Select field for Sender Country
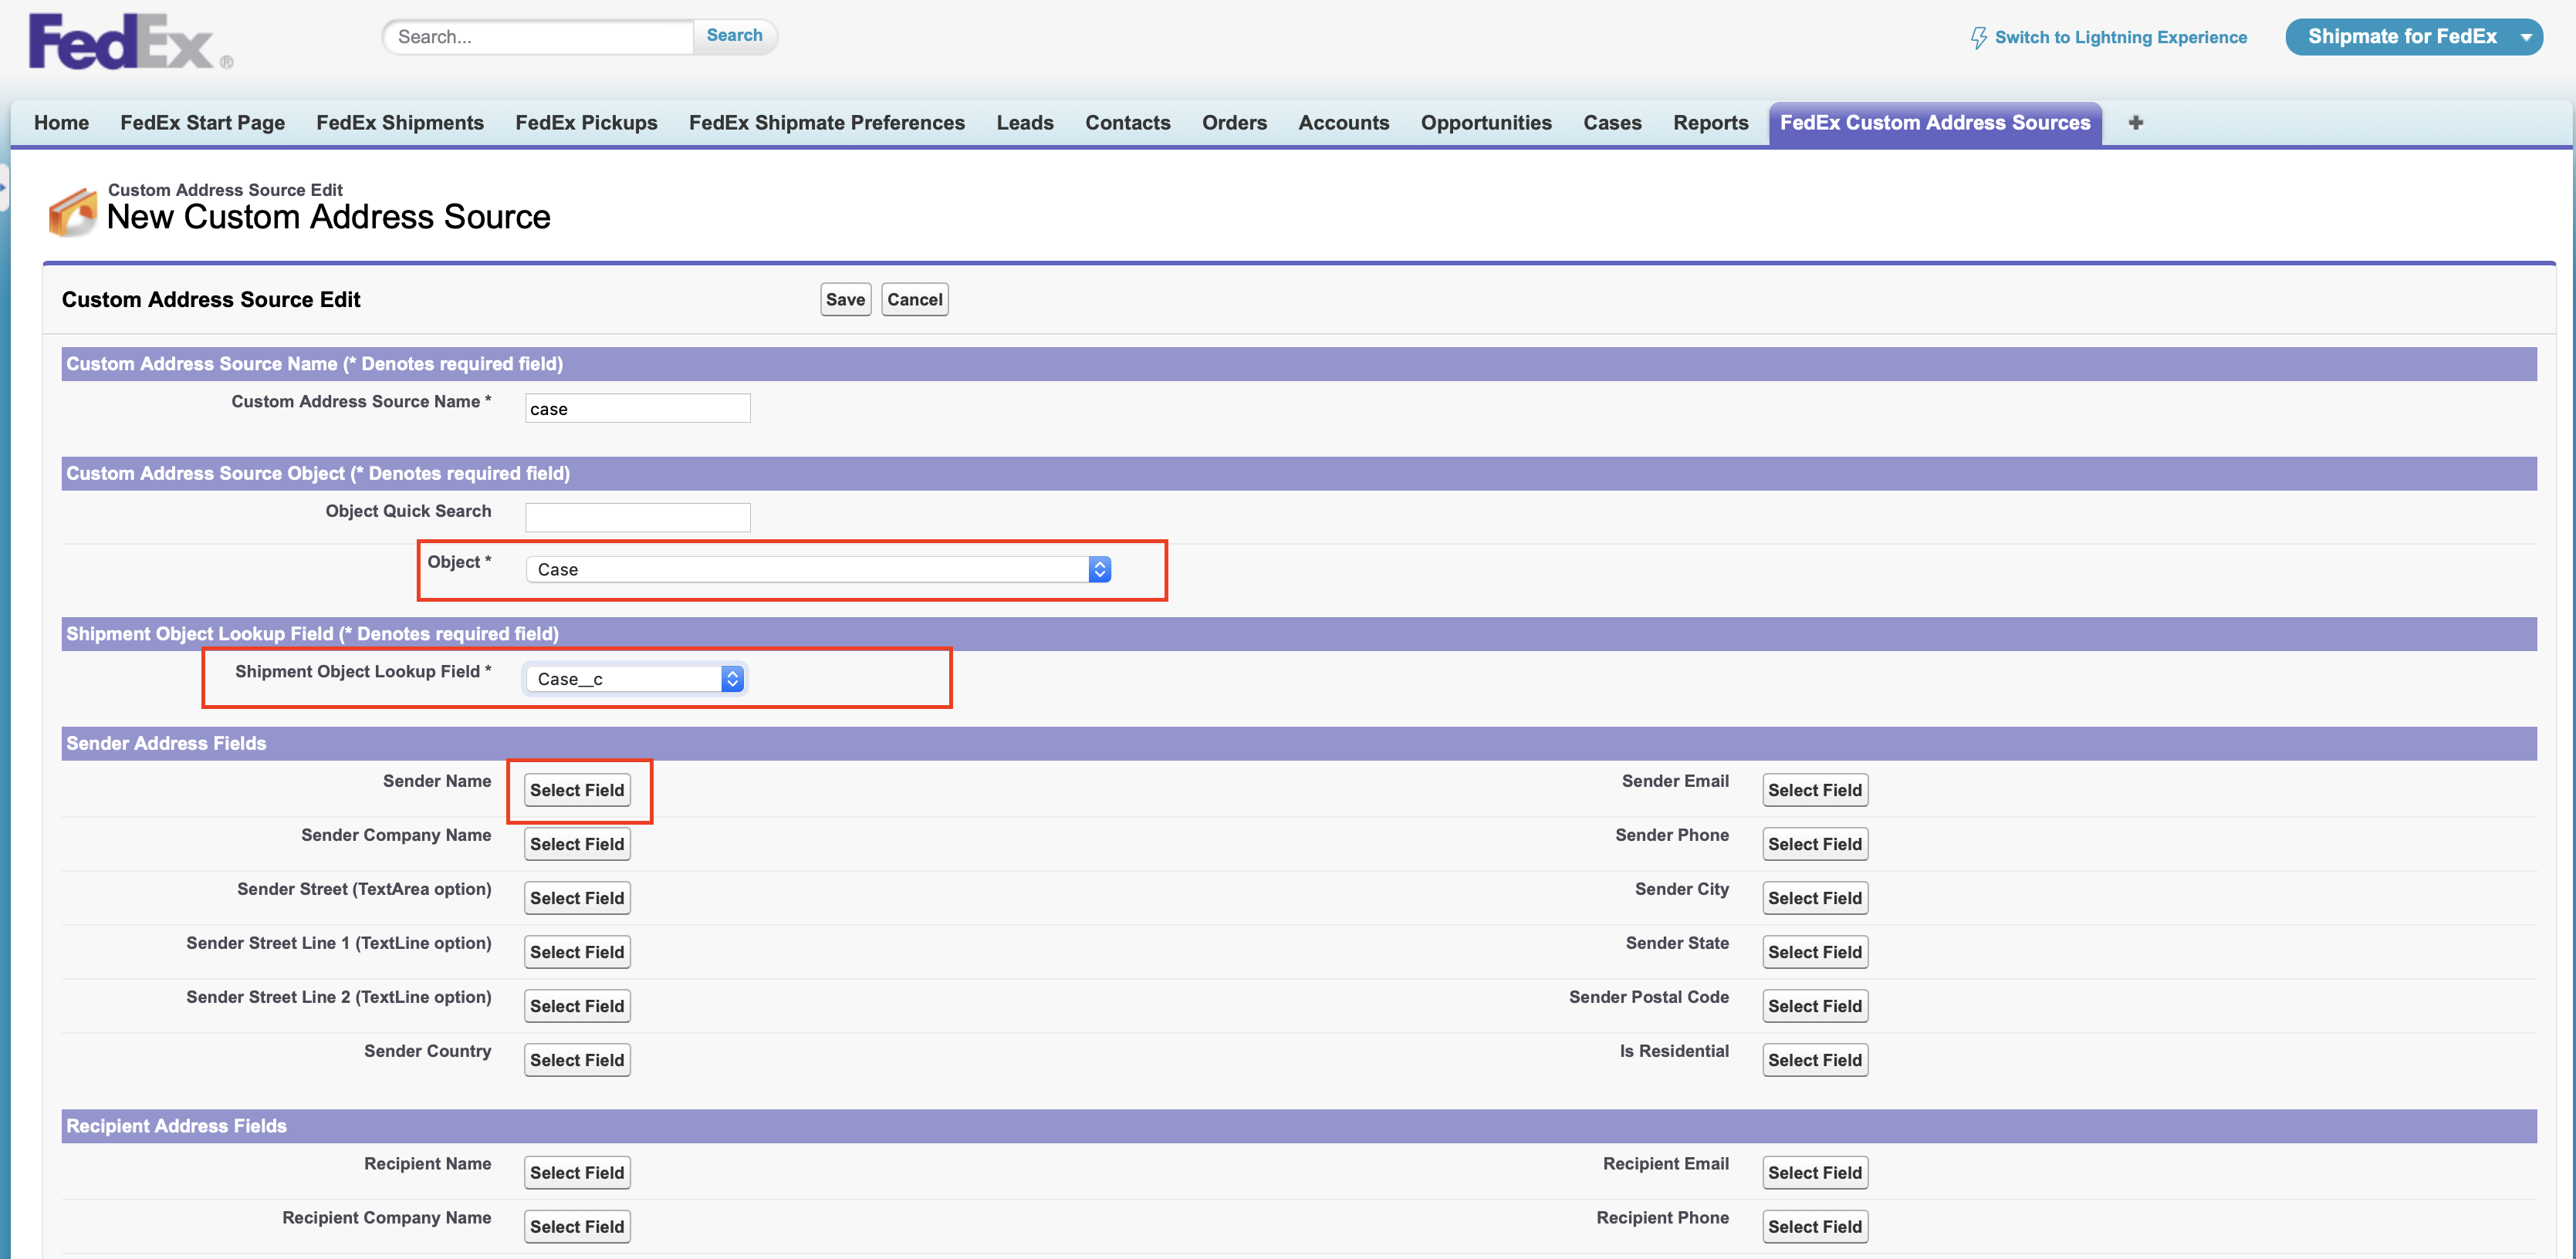Viewport: 2576px width, 1259px height. (577, 1060)
